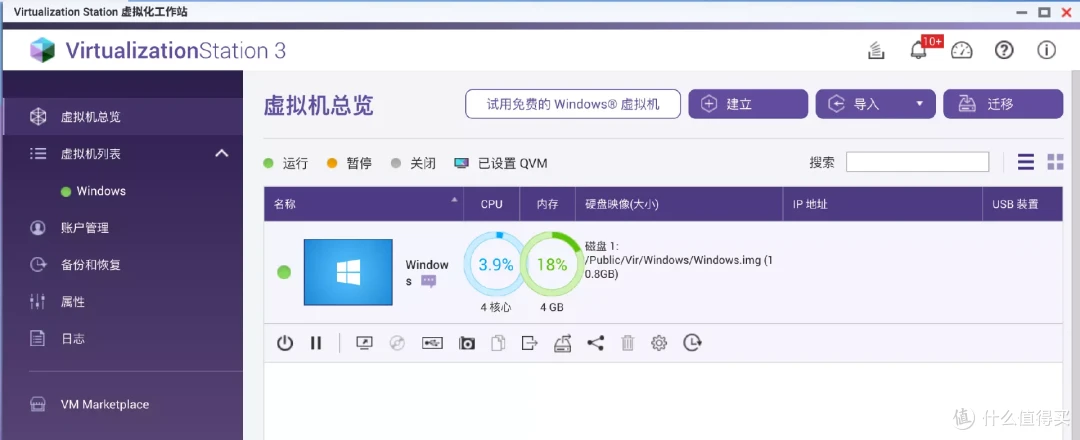Collapse the 虚拟机列表 chevron

[222, 153]
